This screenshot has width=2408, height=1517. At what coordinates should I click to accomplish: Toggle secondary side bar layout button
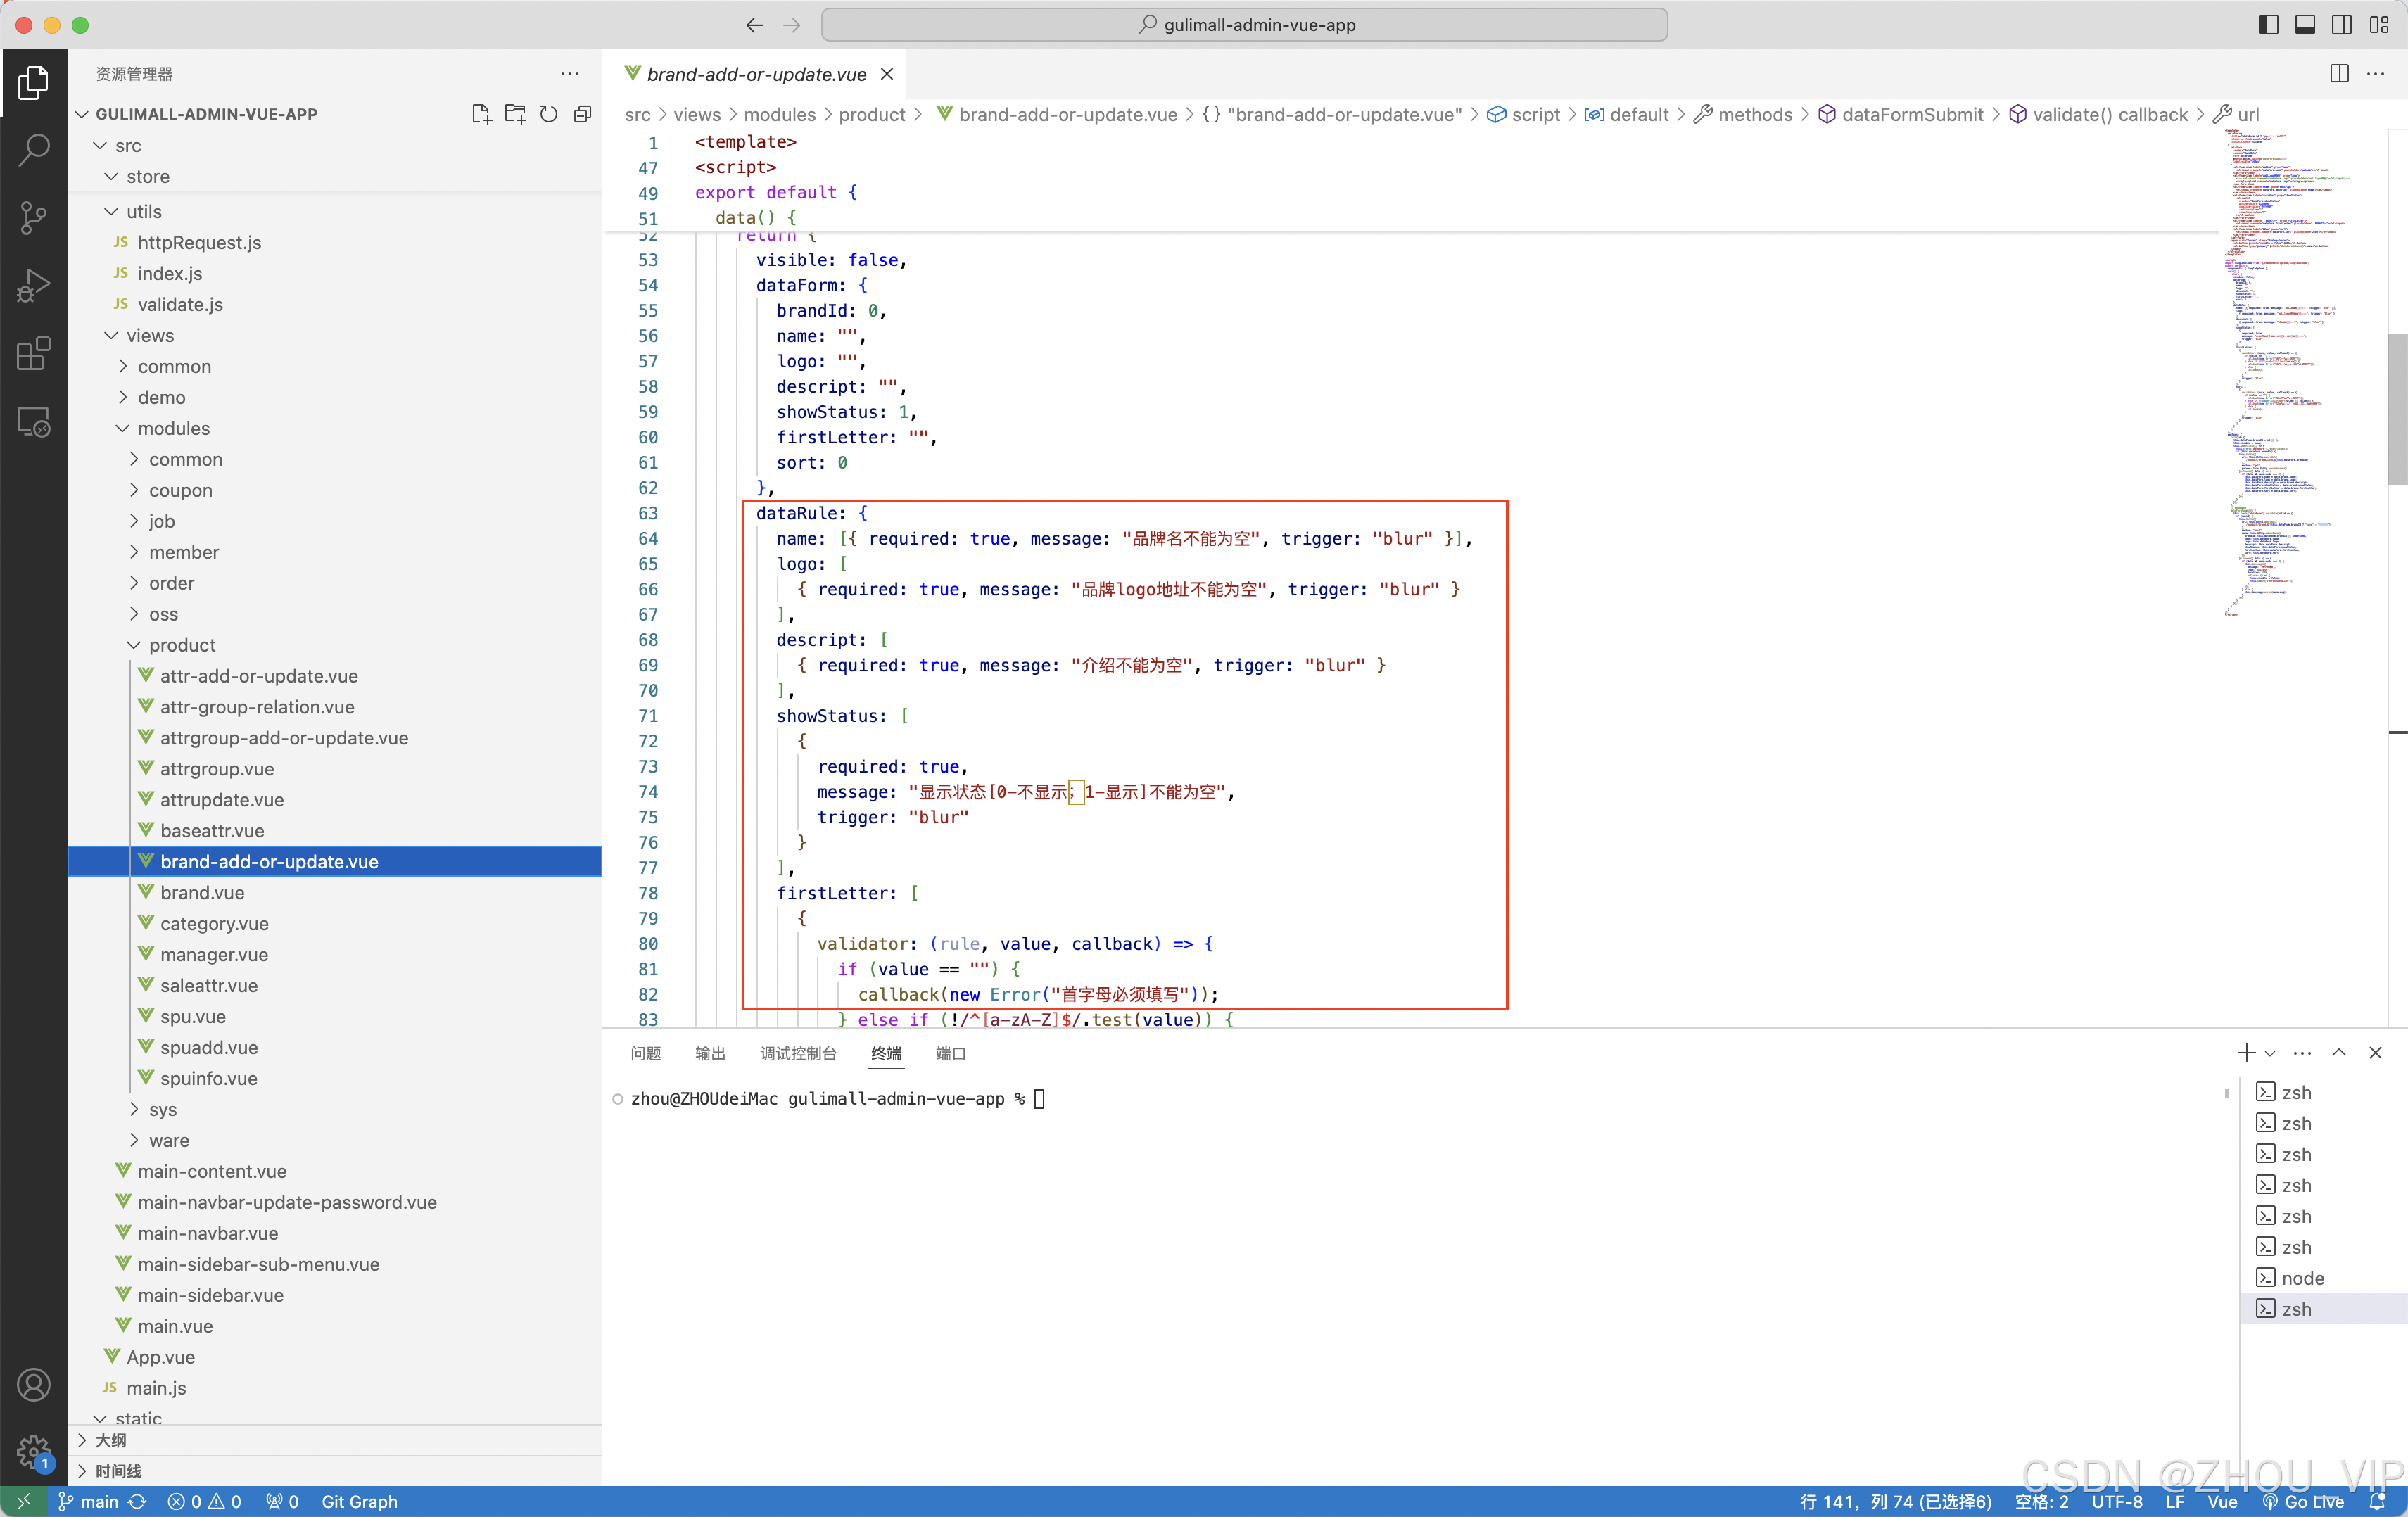pyautogui.click(x=2341, y=25)
